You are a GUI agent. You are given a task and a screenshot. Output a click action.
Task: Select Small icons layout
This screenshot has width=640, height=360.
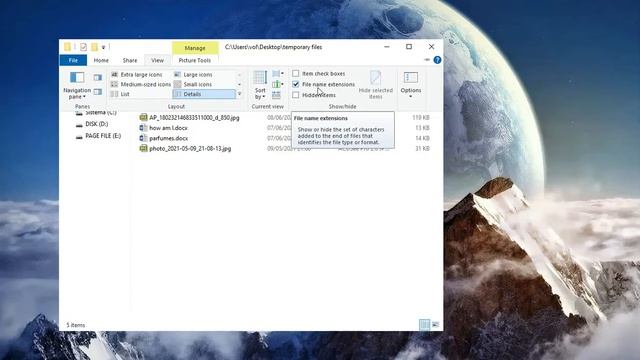[x=203, y=84]
